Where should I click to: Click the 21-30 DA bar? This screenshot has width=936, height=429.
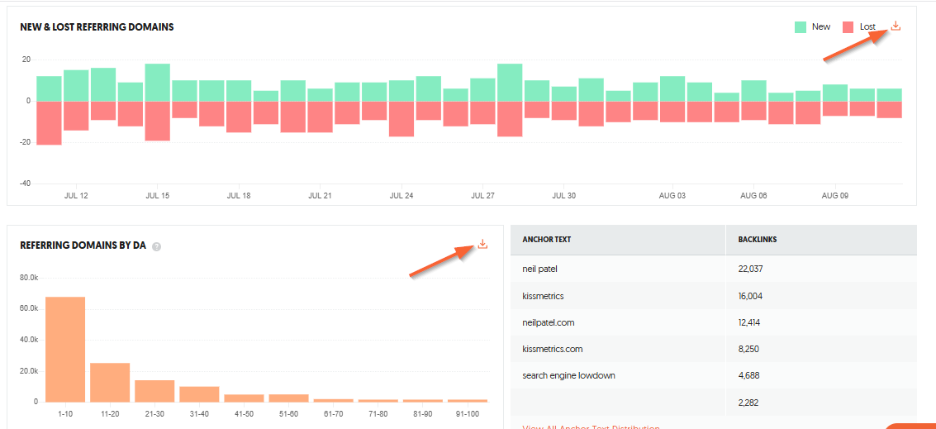155,391
